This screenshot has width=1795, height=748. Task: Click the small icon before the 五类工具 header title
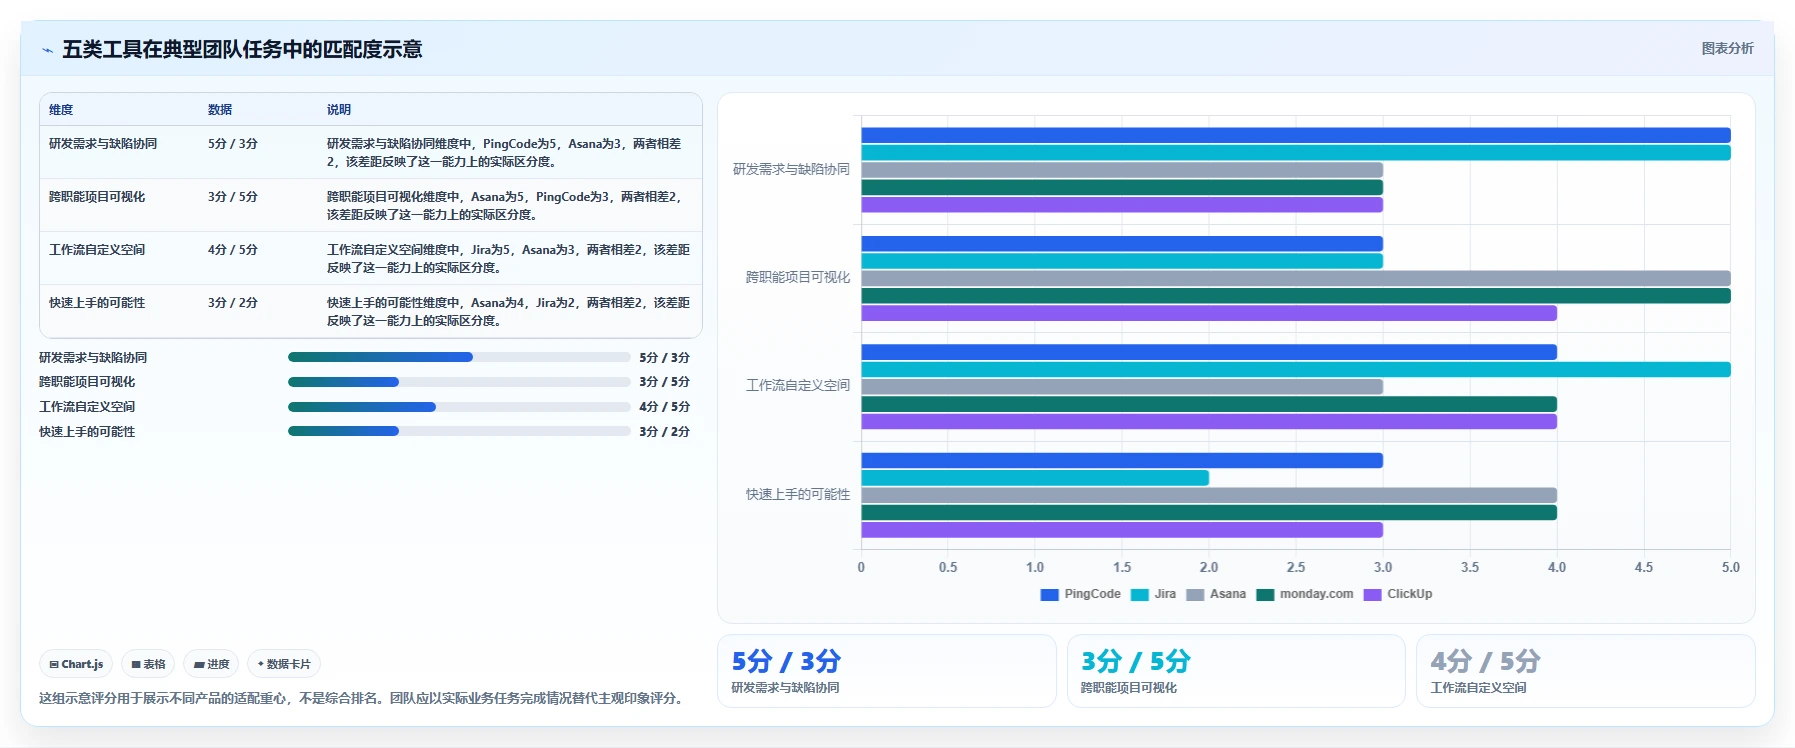pyautogui.click(x=47, y=50)
